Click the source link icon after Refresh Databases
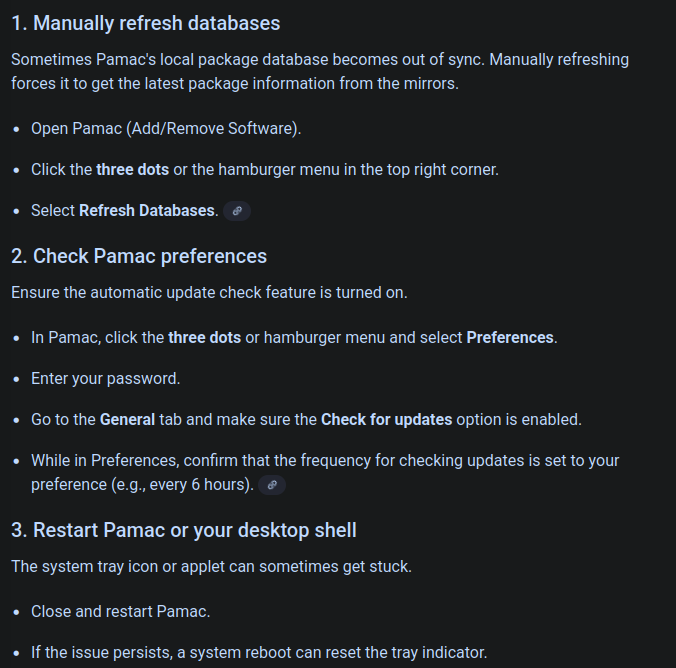The width and height of the screenshot is (676, 668). click(236, 211)
